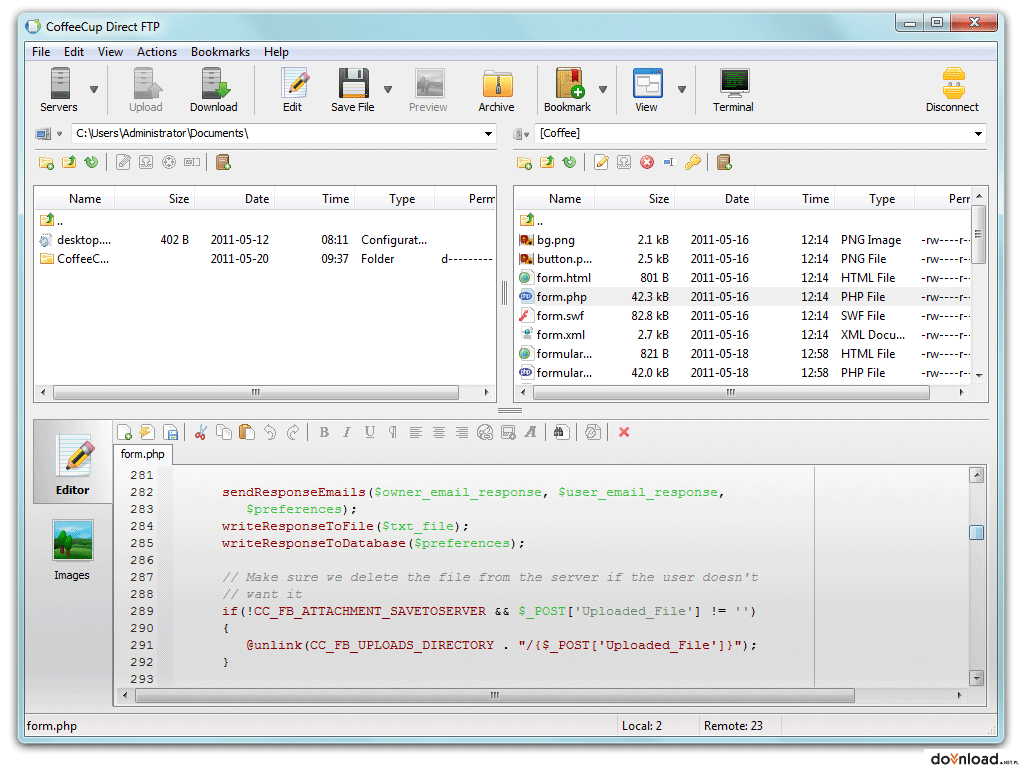The height and width of the screenshot is (768, 1024).
Task: Click permissions key icon in remote toolbar
Action: point(693,163)
